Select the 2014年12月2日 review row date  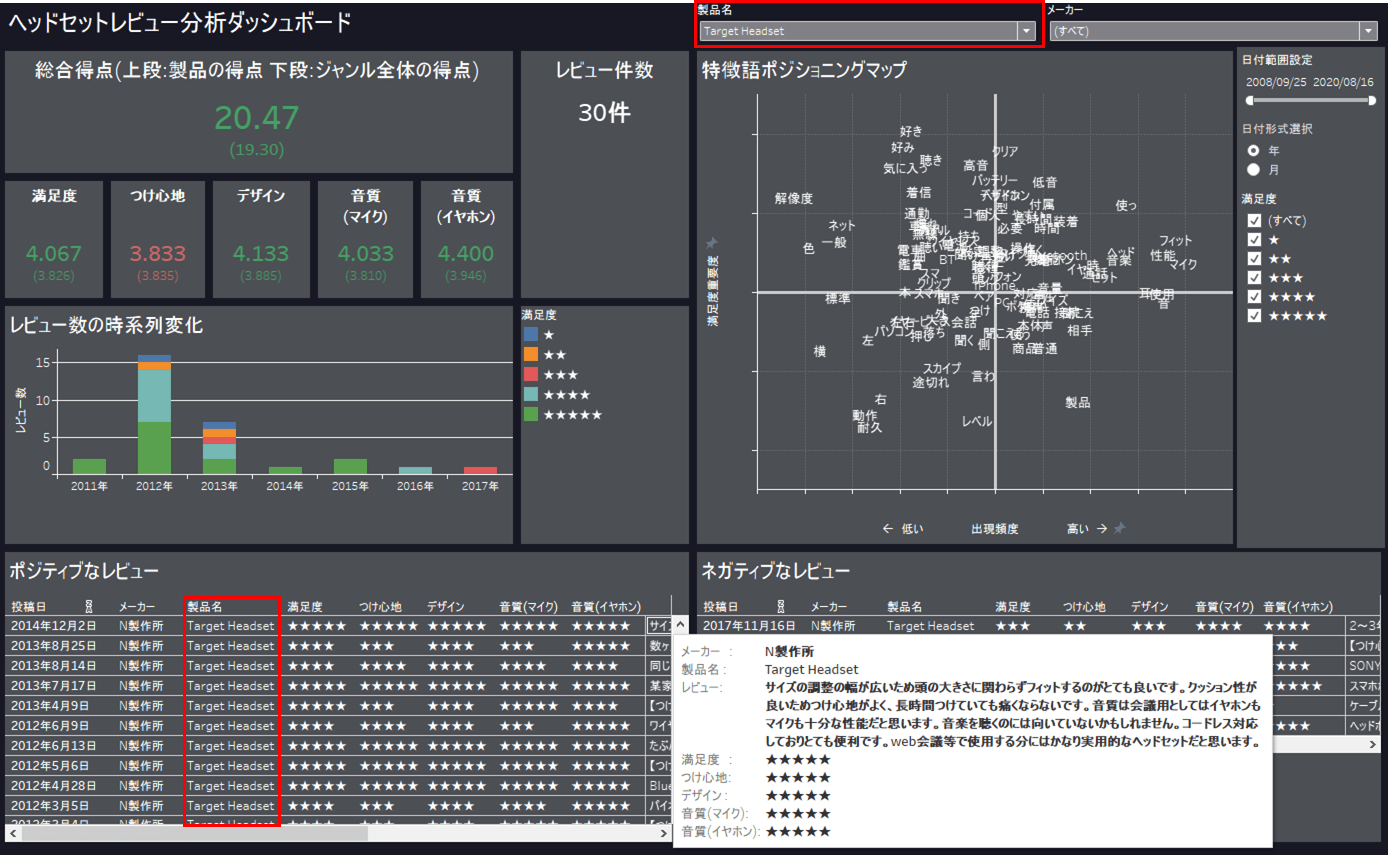(x=54, y=626)
